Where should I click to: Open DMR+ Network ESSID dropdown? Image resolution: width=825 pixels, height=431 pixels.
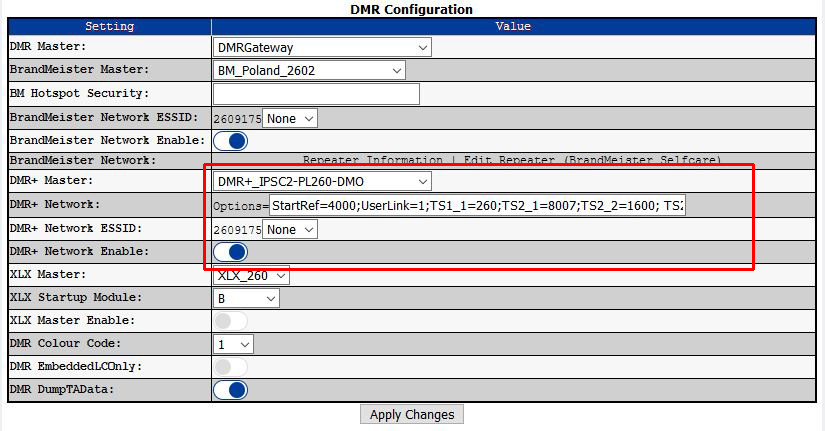point(289,230)
